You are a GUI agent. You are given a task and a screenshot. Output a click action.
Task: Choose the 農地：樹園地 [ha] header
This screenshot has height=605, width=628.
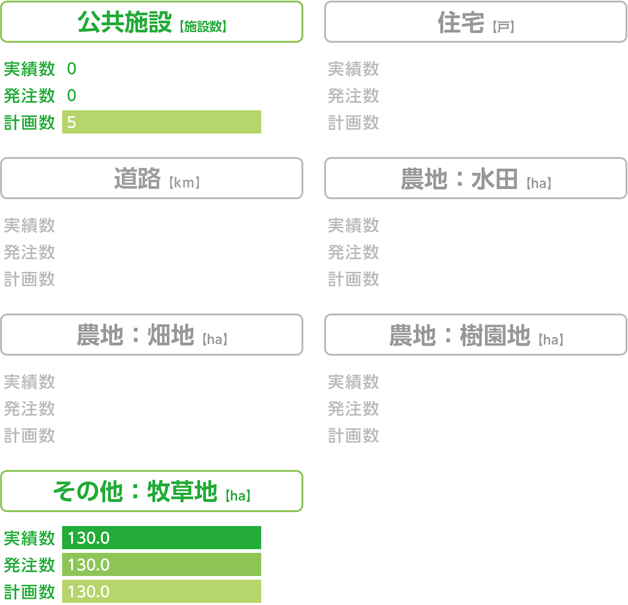pos(475,335)
